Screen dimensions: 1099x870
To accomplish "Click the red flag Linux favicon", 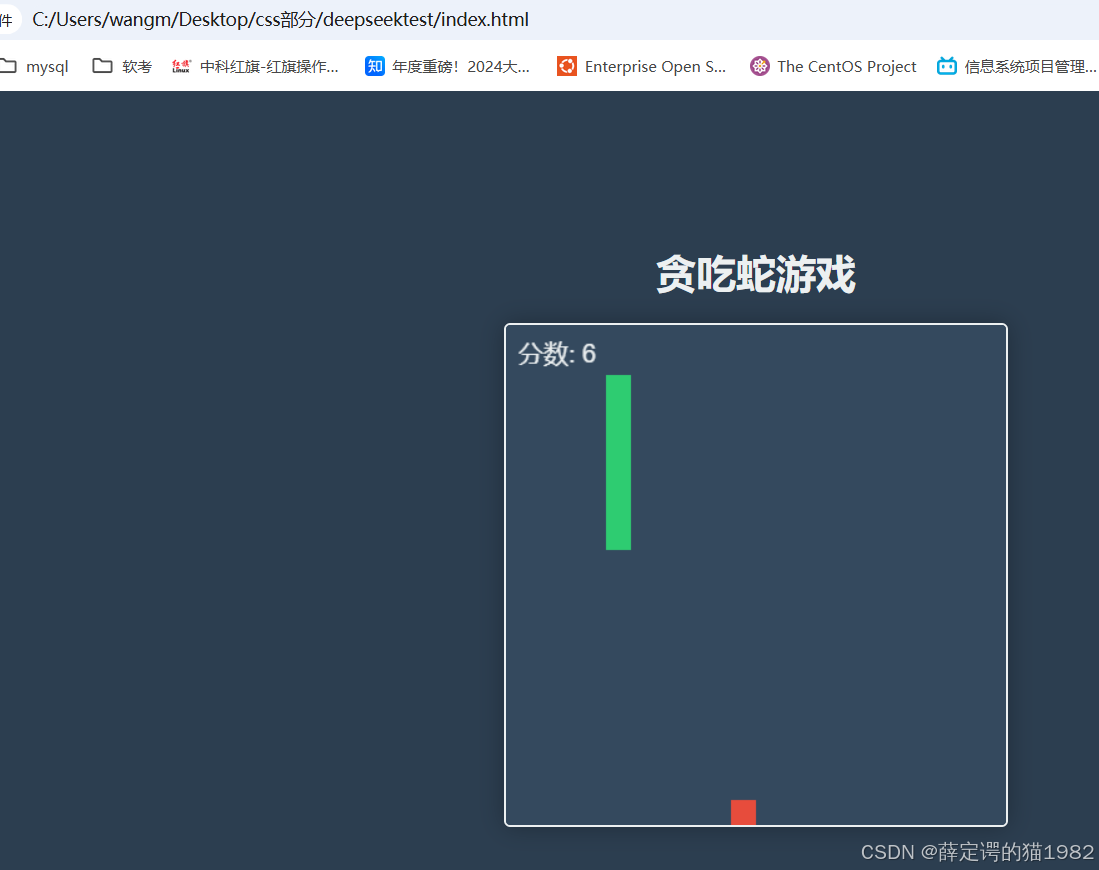I will tap(181, 66).
